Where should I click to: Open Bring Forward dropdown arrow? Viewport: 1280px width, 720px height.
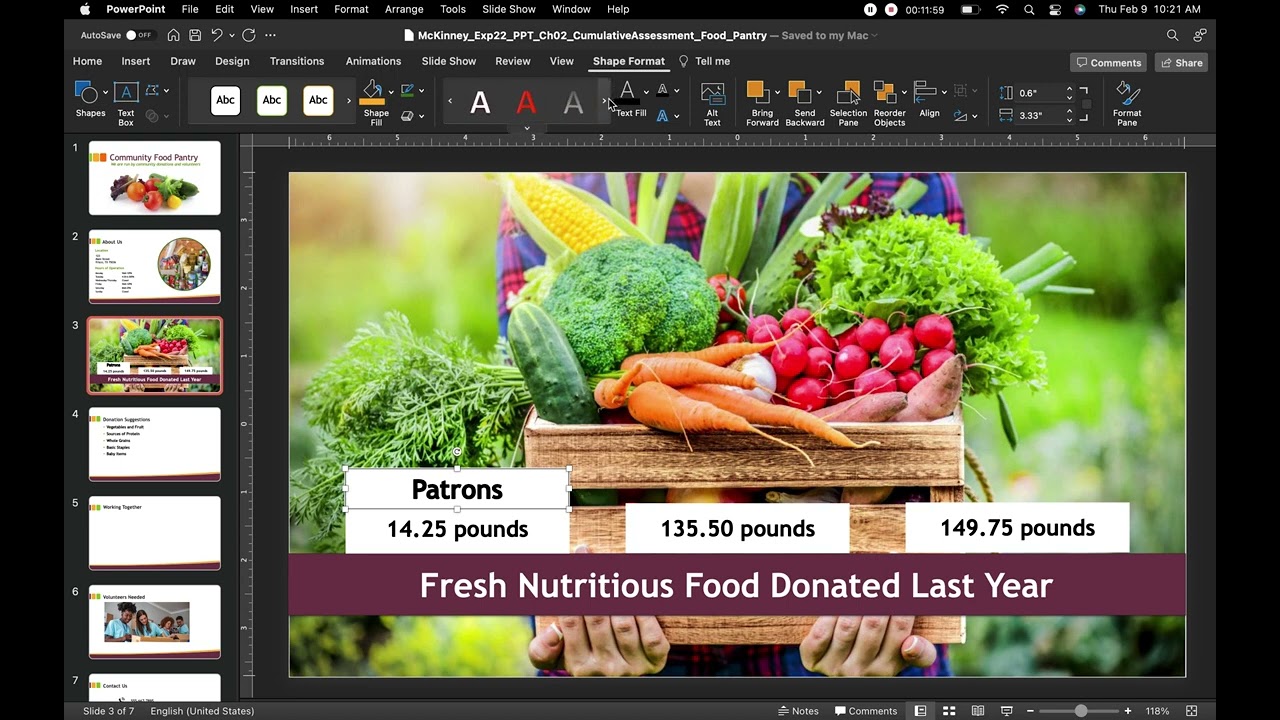[777, 93]
